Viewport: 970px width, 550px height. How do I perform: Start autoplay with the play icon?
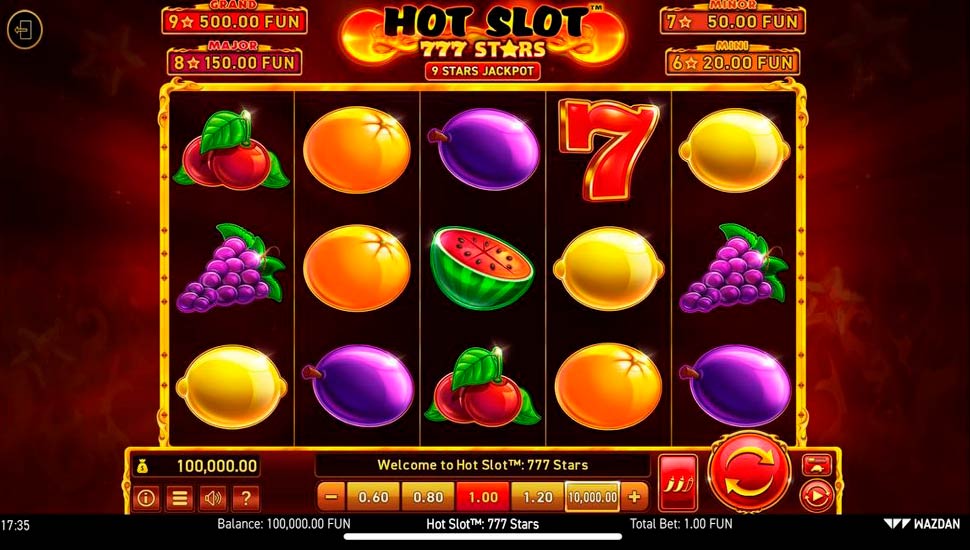pyautogui.click(x=817, y=496)
